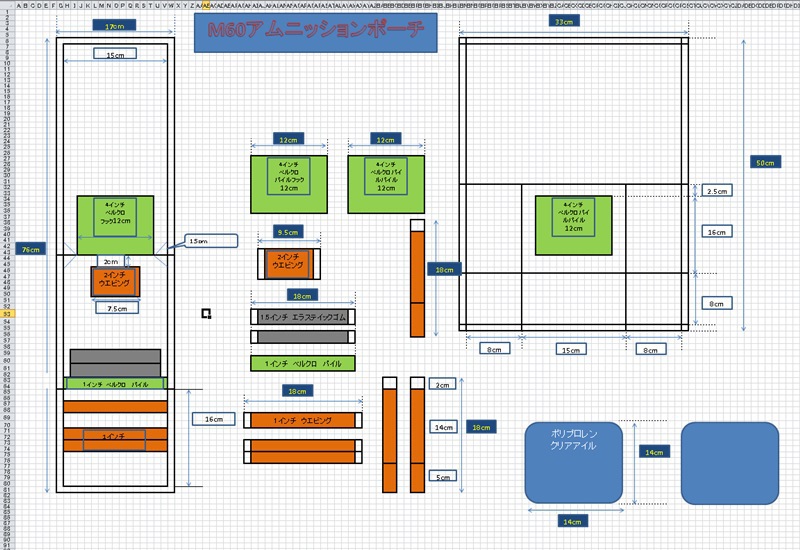Select the 33cm width label
Viewport: 800px width, 550px height.
564,21
